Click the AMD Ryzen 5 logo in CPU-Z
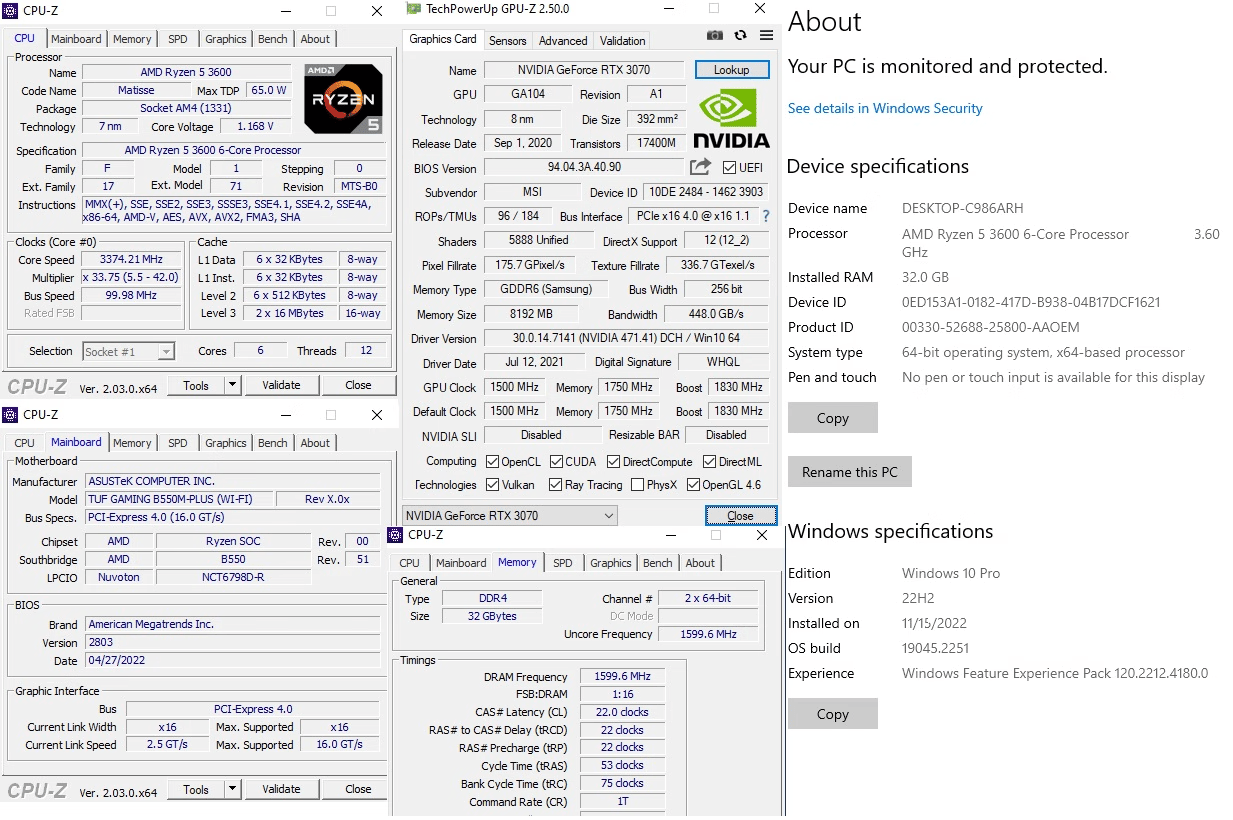 pyautogui.click(x=343, y=99)
